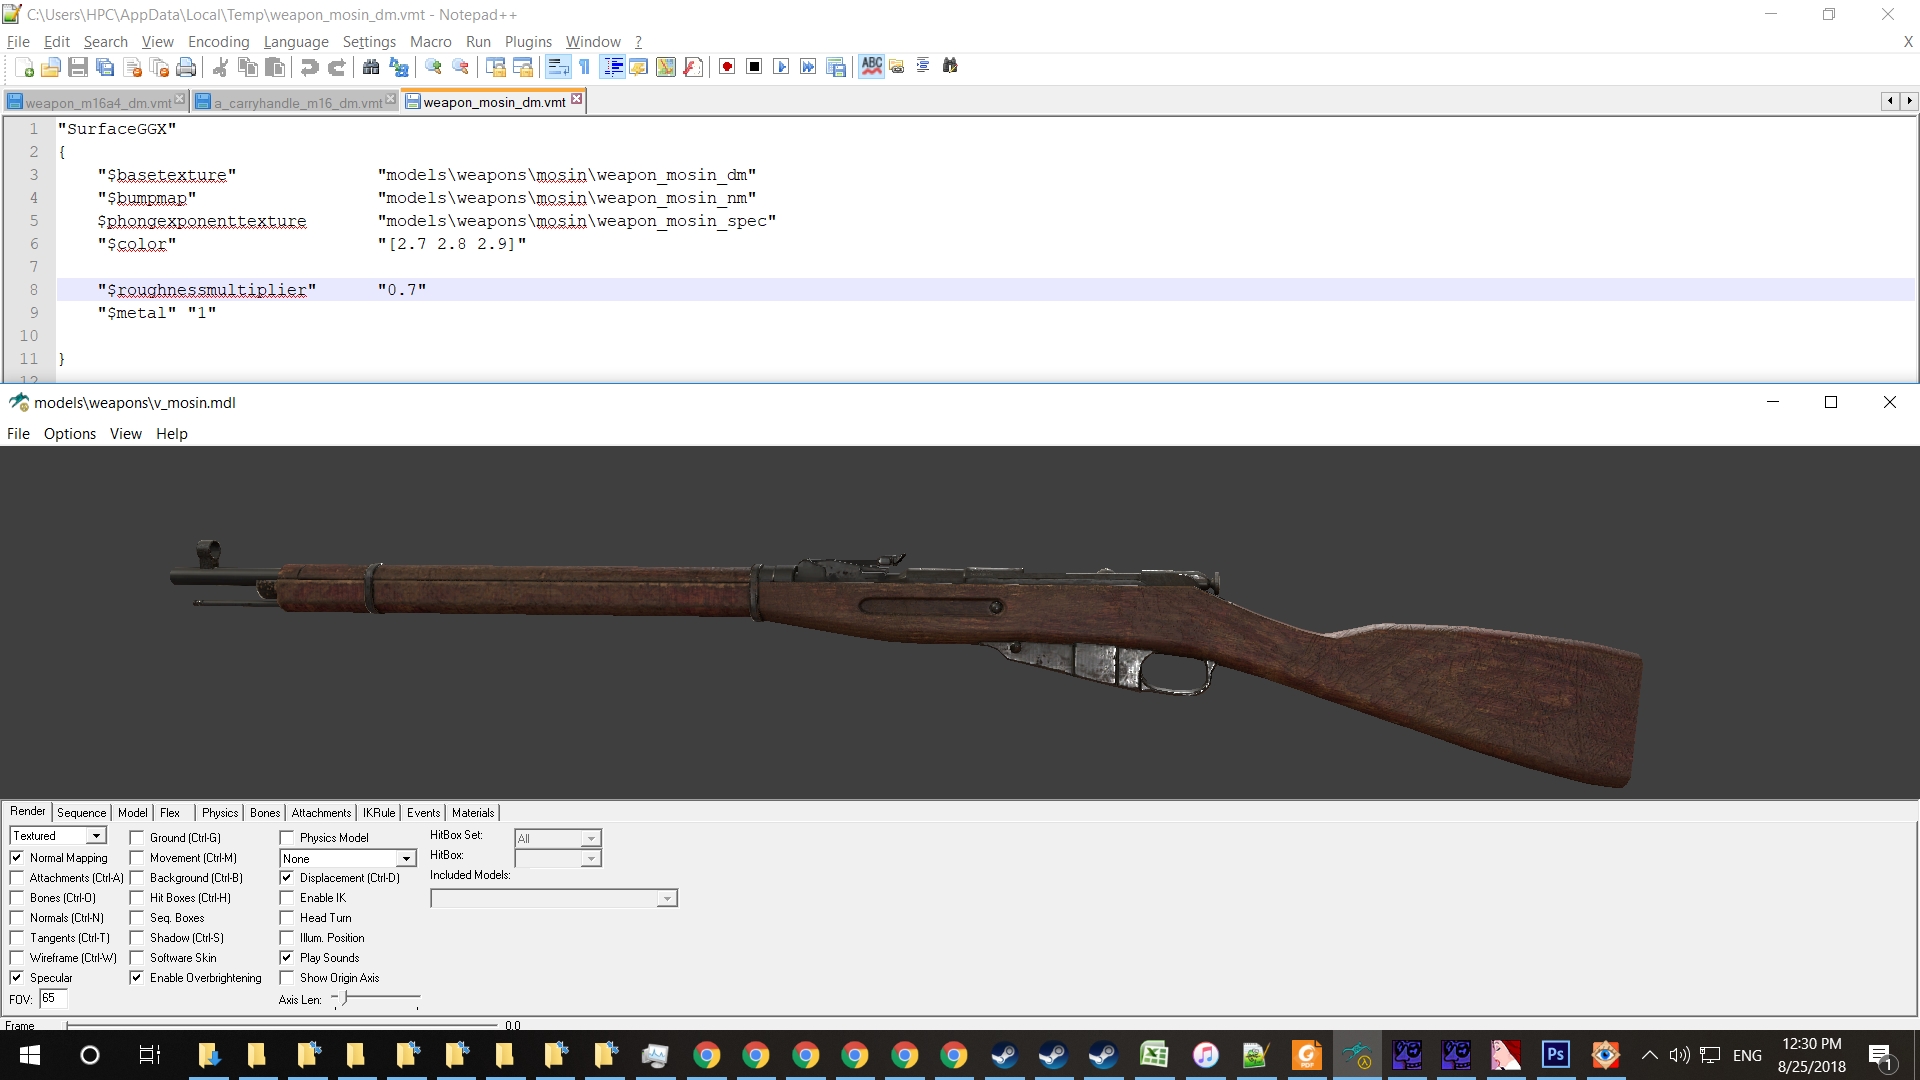Open the Textured render mode dropdown
The height and width of the screenshot is (1080, 1920).
click(x=96, y=836)
